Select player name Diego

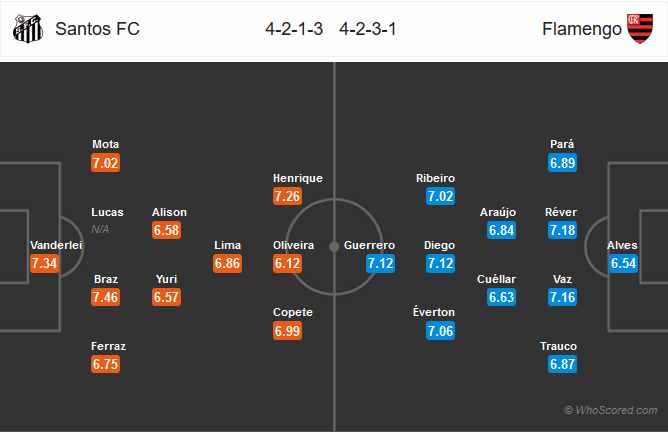click(x=439, y=245)
